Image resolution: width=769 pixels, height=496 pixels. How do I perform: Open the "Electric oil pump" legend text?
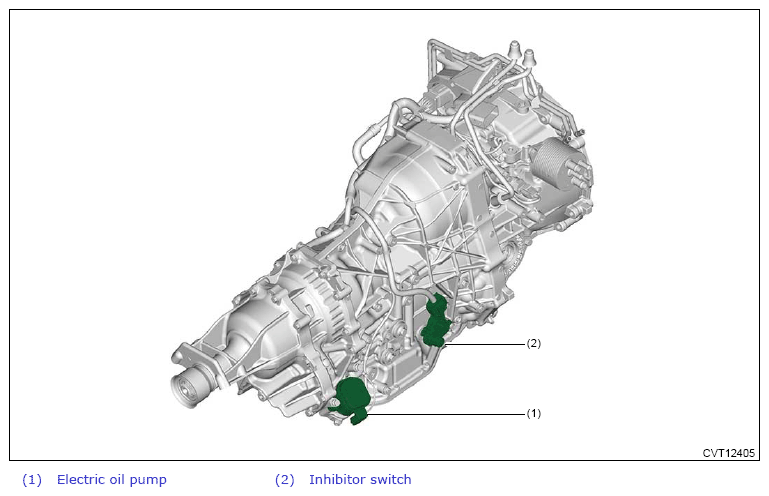[x=111, y=479]
